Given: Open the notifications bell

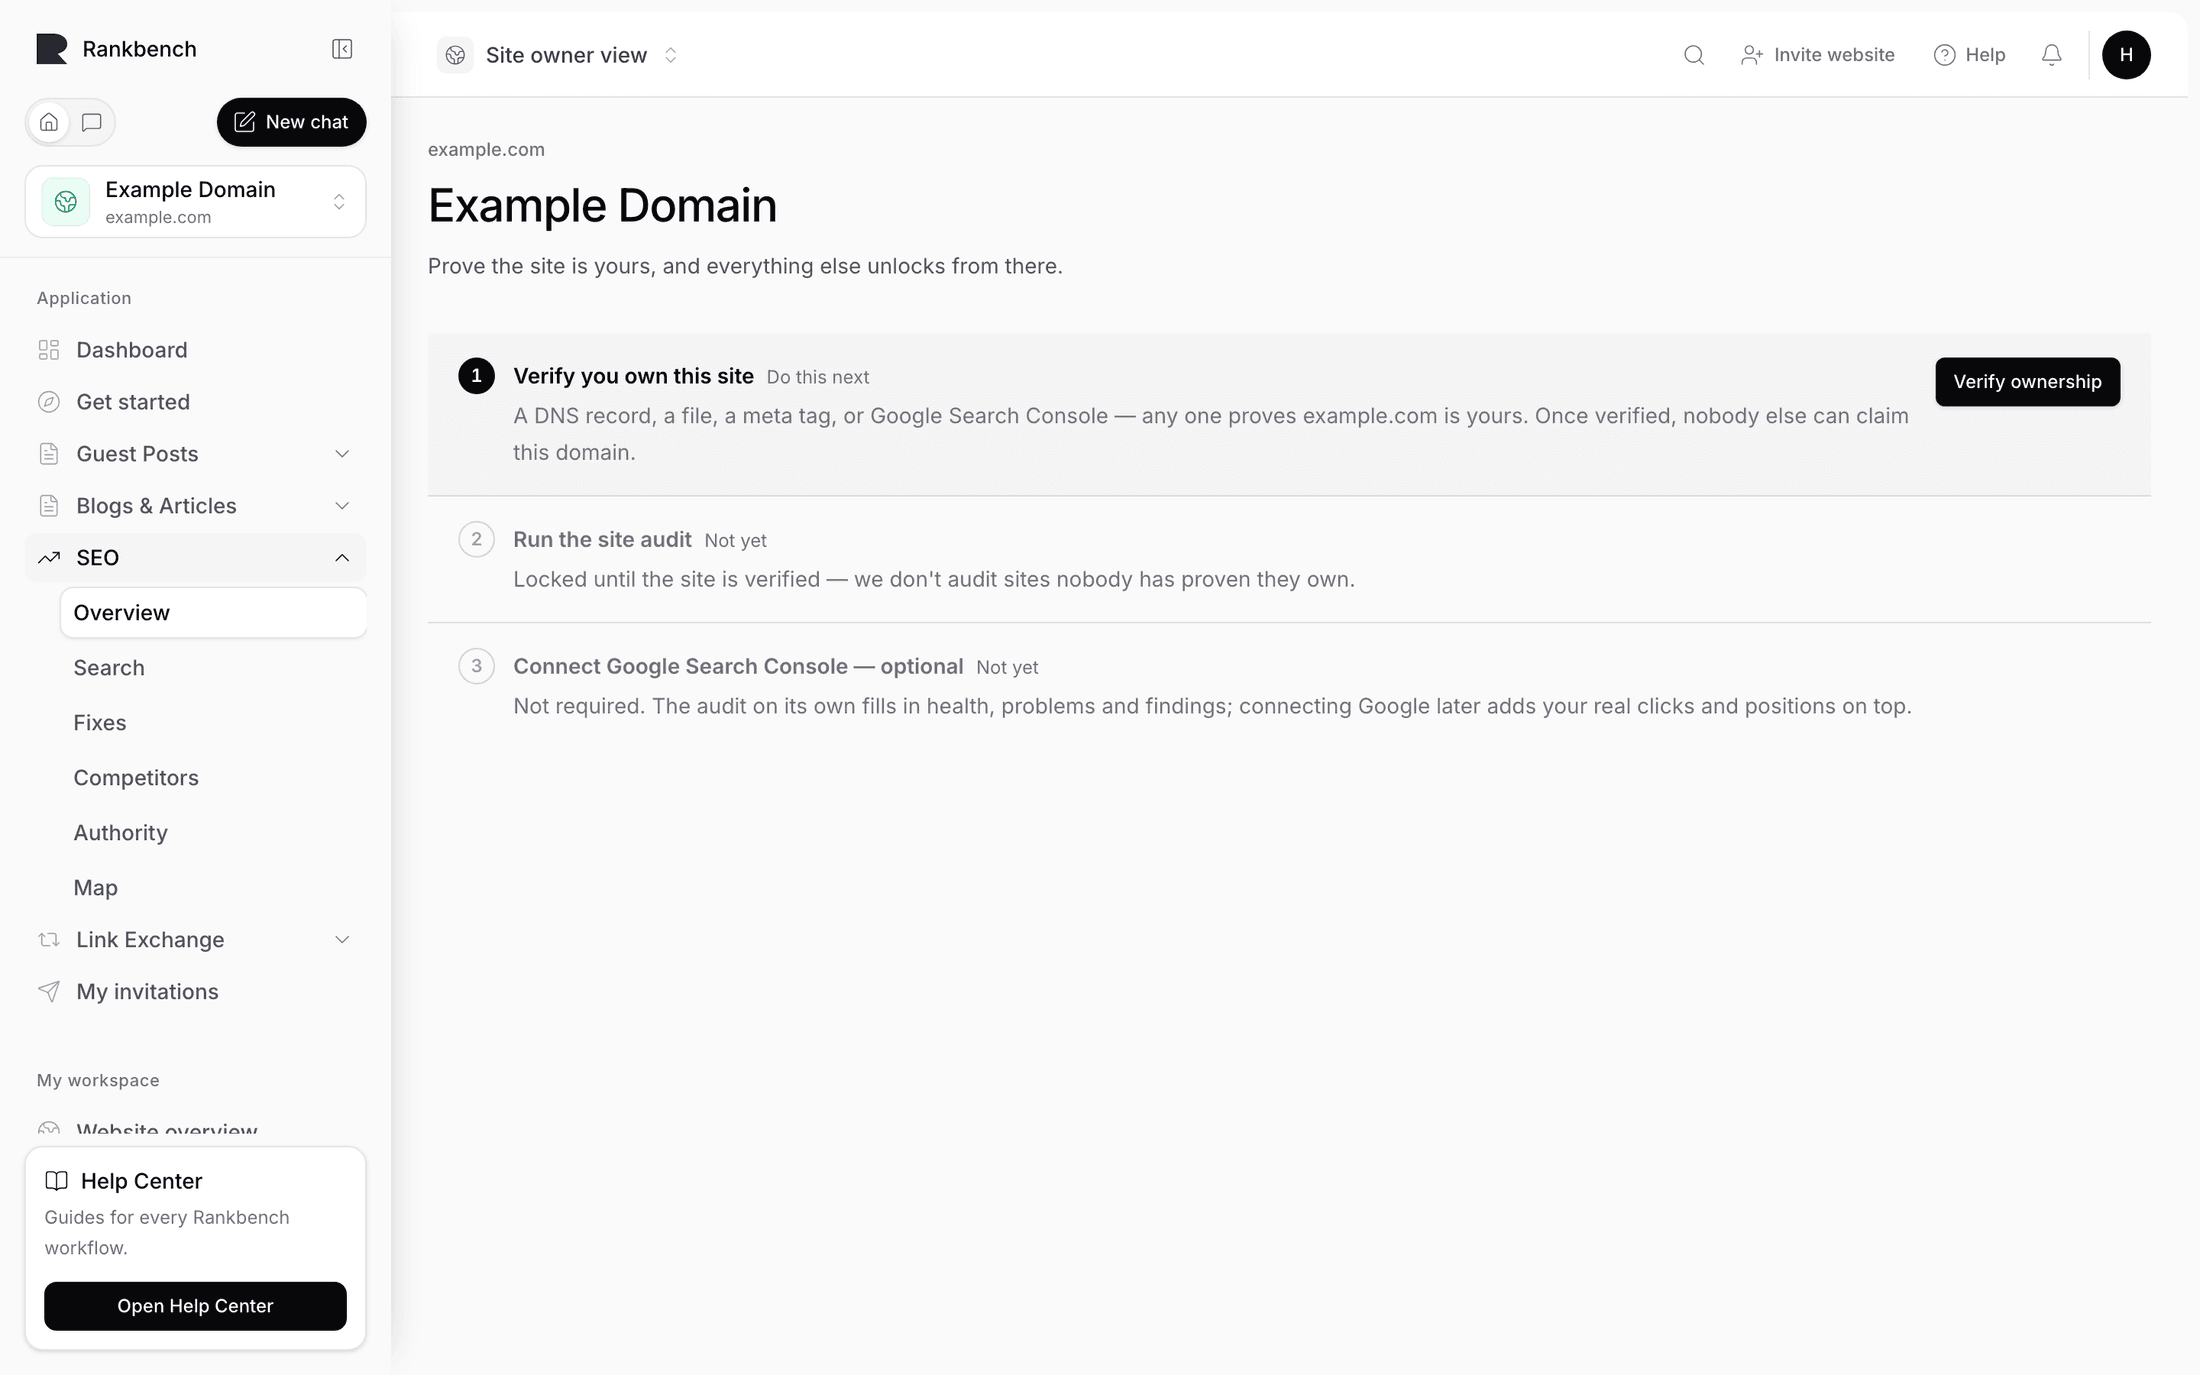Looking at the screenshot, I should [2051, 55].
